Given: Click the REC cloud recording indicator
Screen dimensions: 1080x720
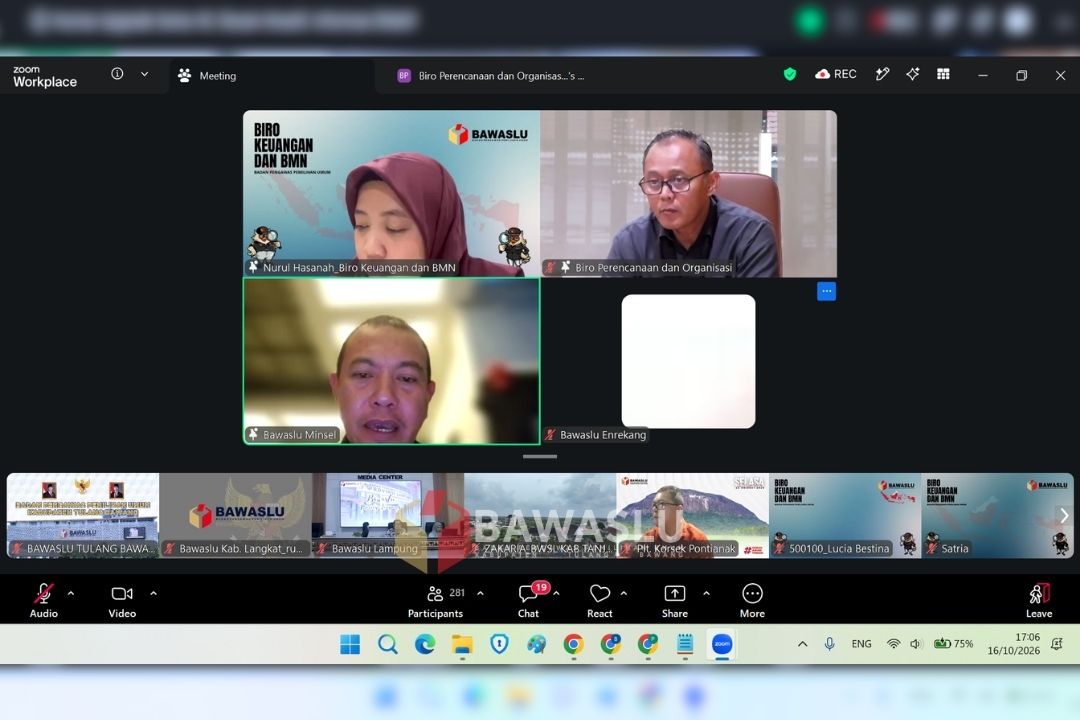Looking at the screenshot, I should coord(835,74).
